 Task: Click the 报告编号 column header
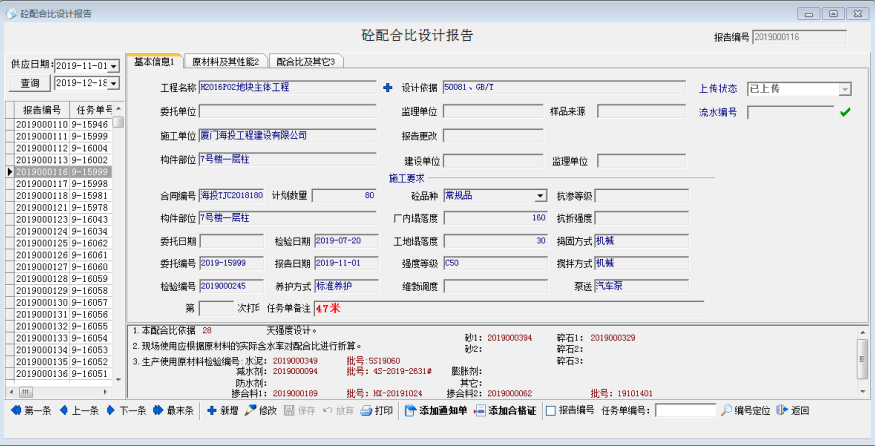click(x=42, y=109)
